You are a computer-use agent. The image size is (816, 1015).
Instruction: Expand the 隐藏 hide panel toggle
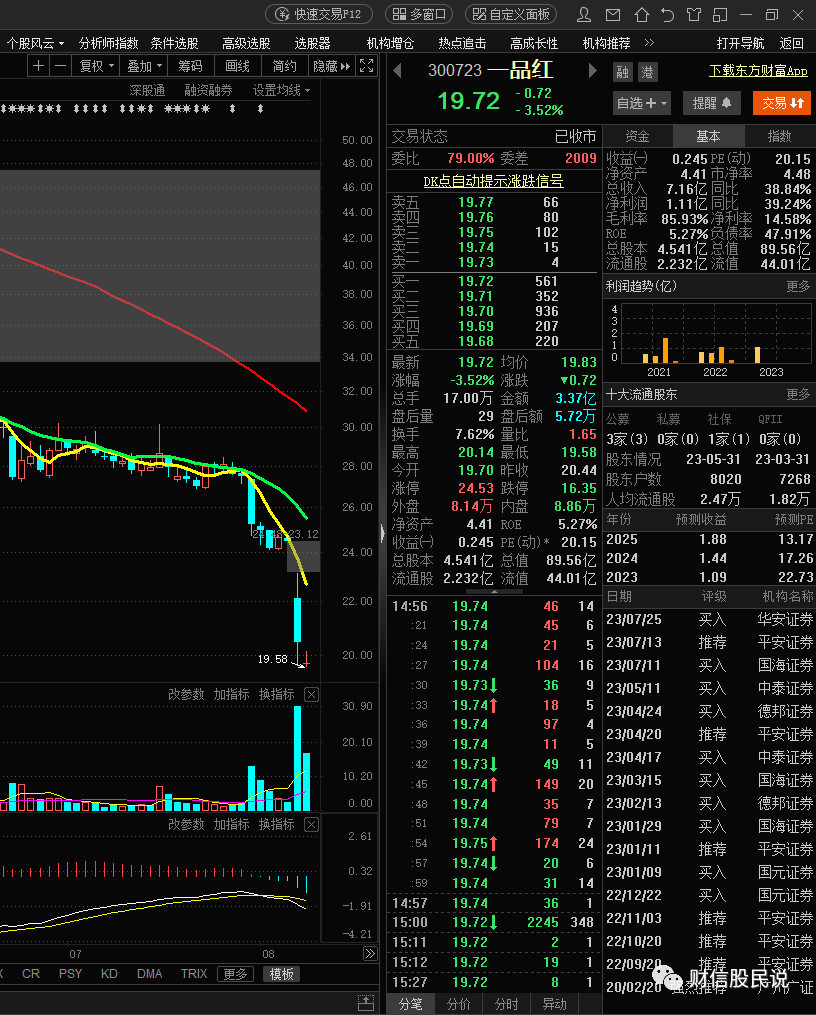(x=331, y=66)
